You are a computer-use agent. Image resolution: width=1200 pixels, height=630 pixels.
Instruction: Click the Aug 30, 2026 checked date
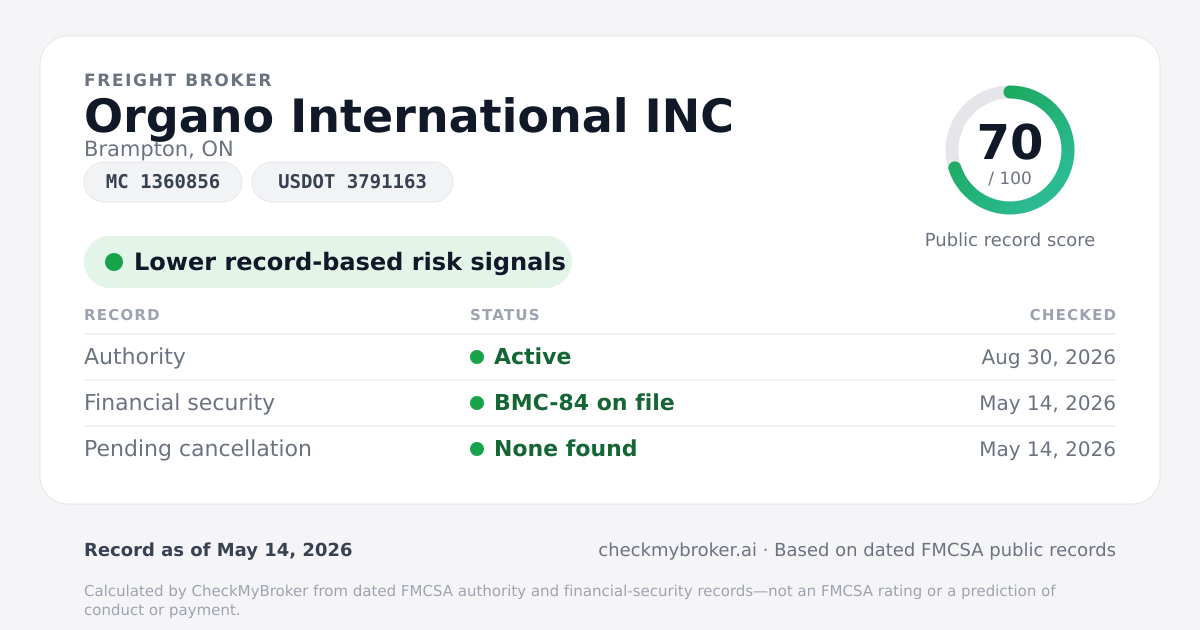point(1048,357)
